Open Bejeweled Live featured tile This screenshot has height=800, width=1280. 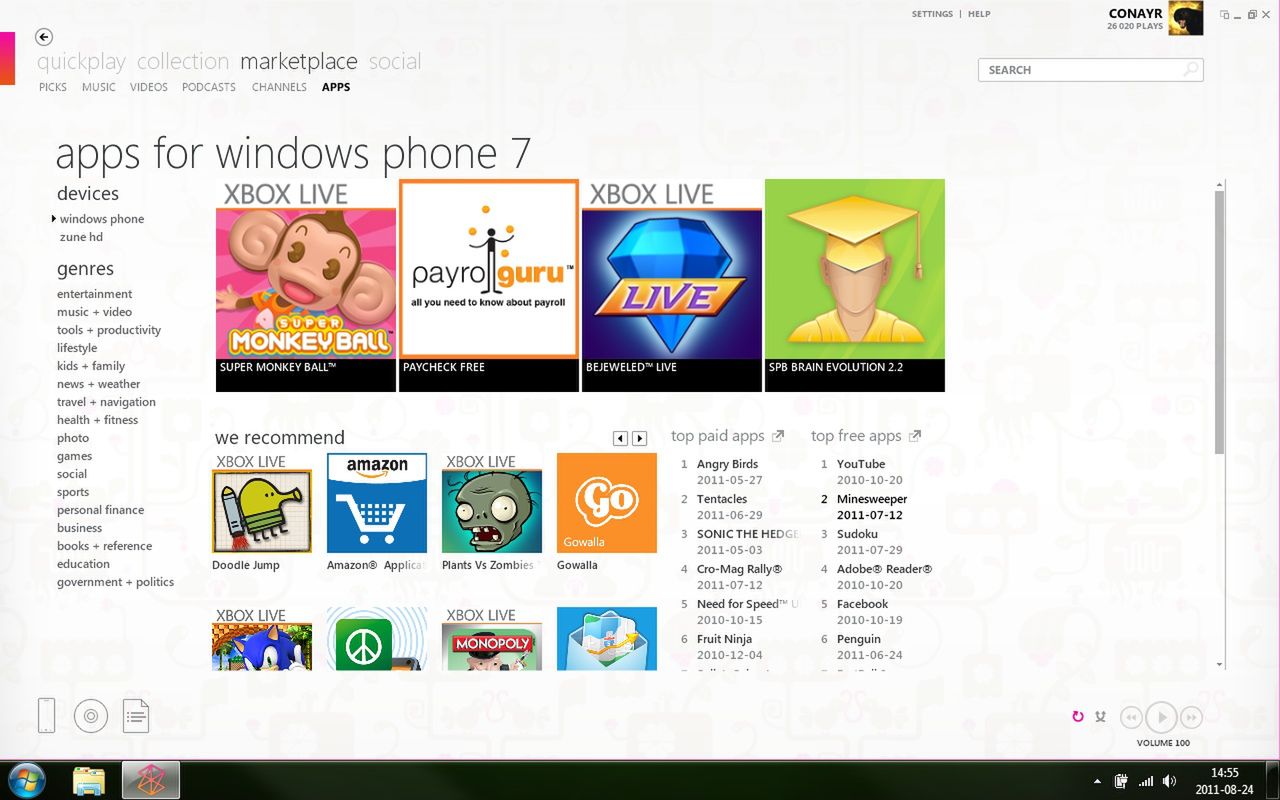pos(672,285)
